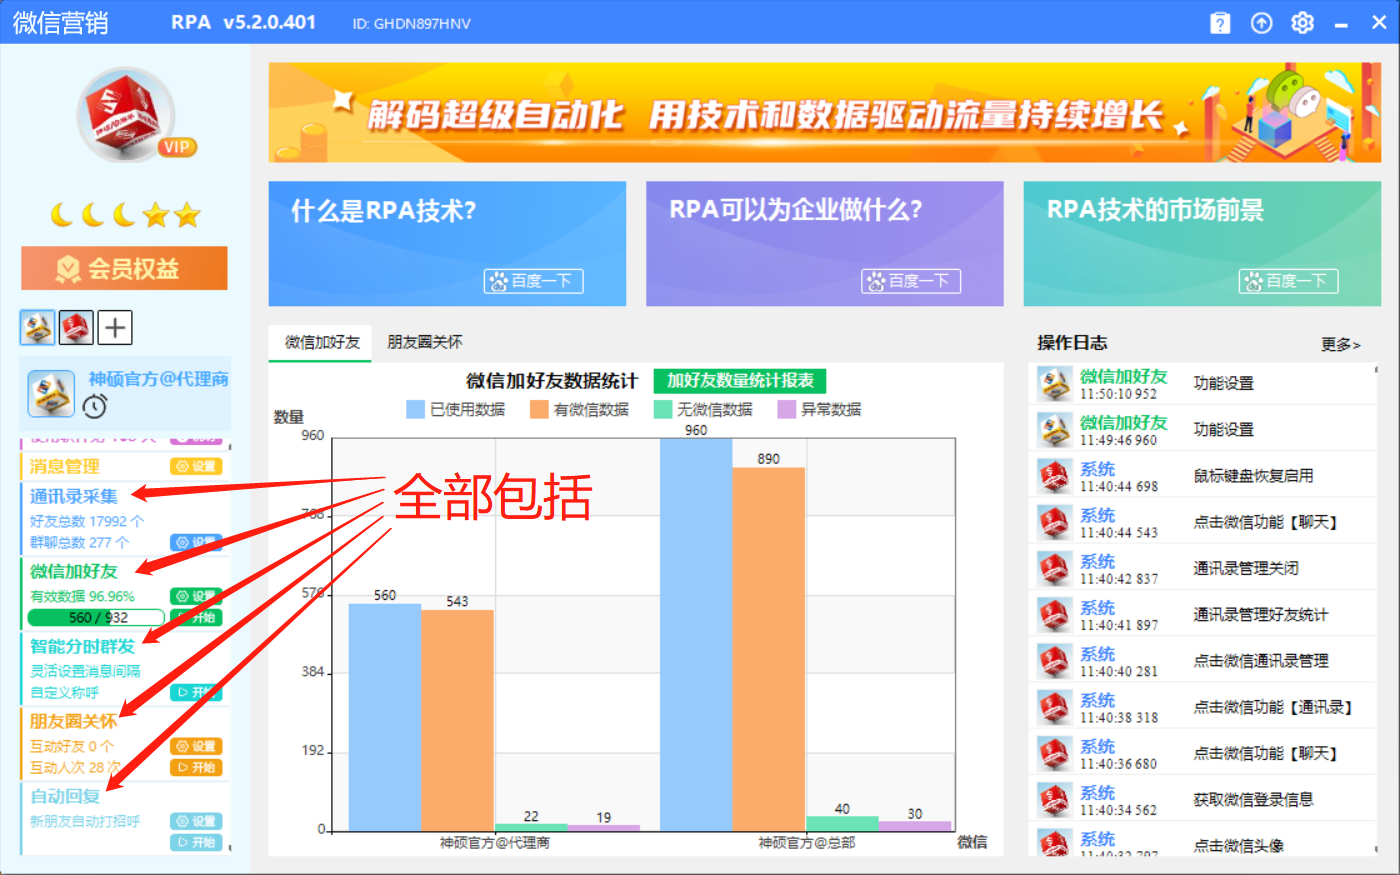Screen dimensions: 1400x875
Task: Click the upload/update arrow icon
Action: 1262,23
